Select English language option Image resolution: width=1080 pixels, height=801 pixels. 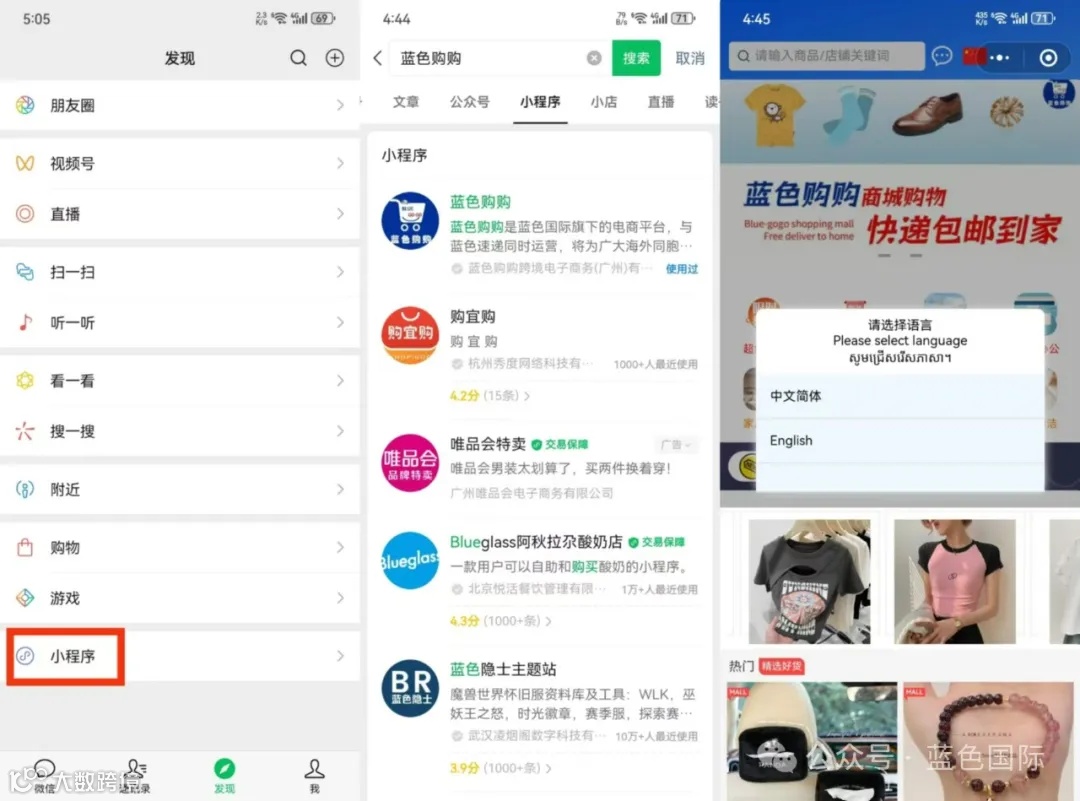[x=900, y=441]
